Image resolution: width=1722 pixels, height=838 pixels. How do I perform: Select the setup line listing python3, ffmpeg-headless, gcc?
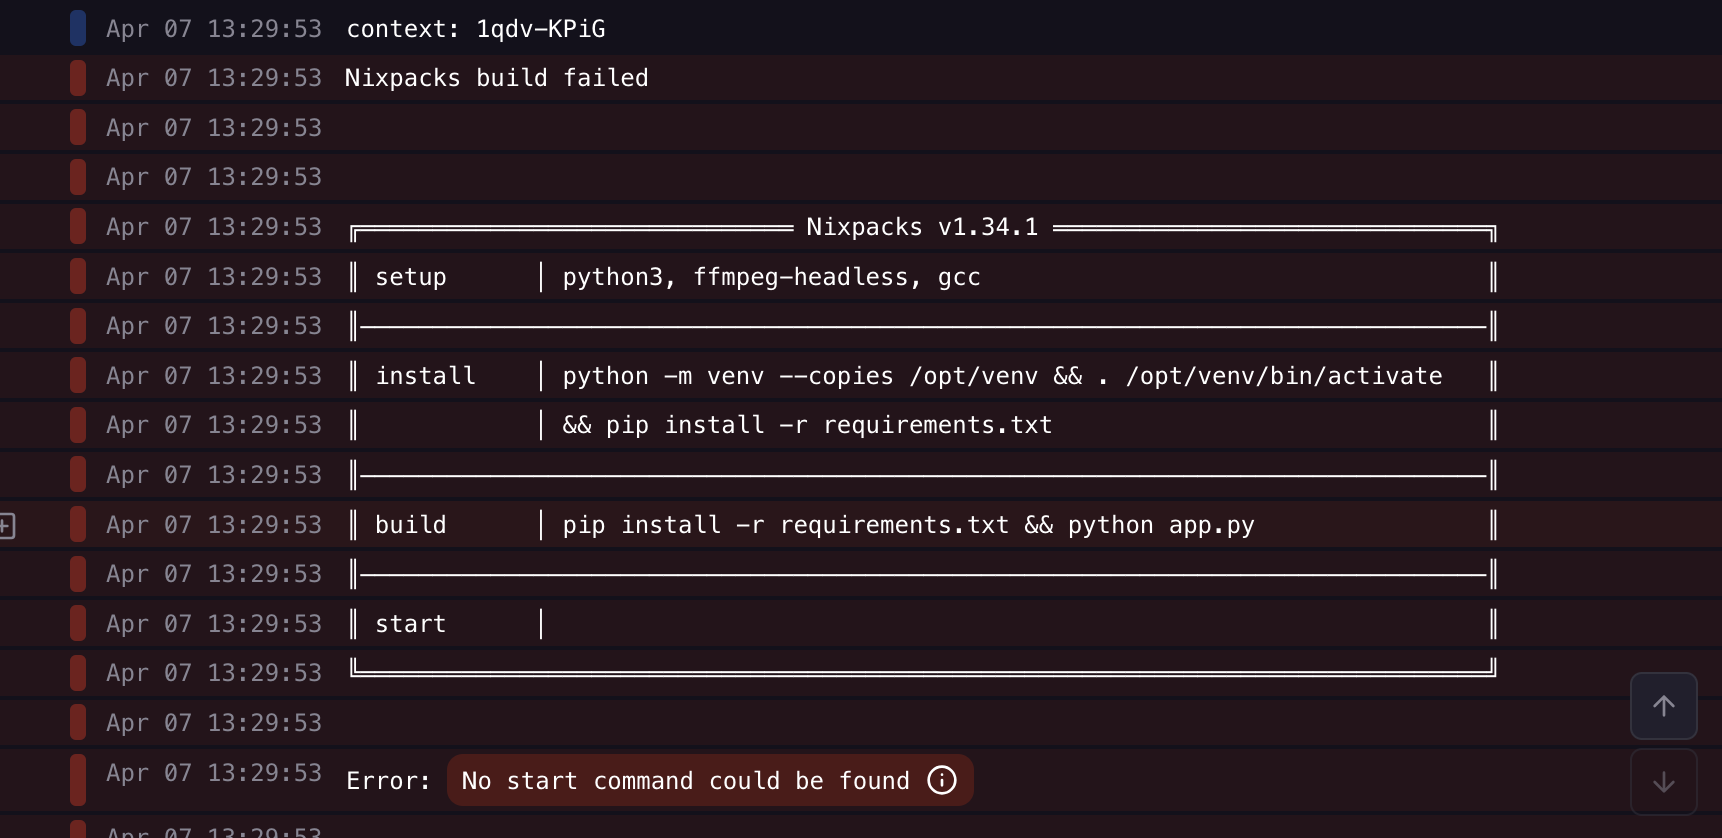coord(771,277)
